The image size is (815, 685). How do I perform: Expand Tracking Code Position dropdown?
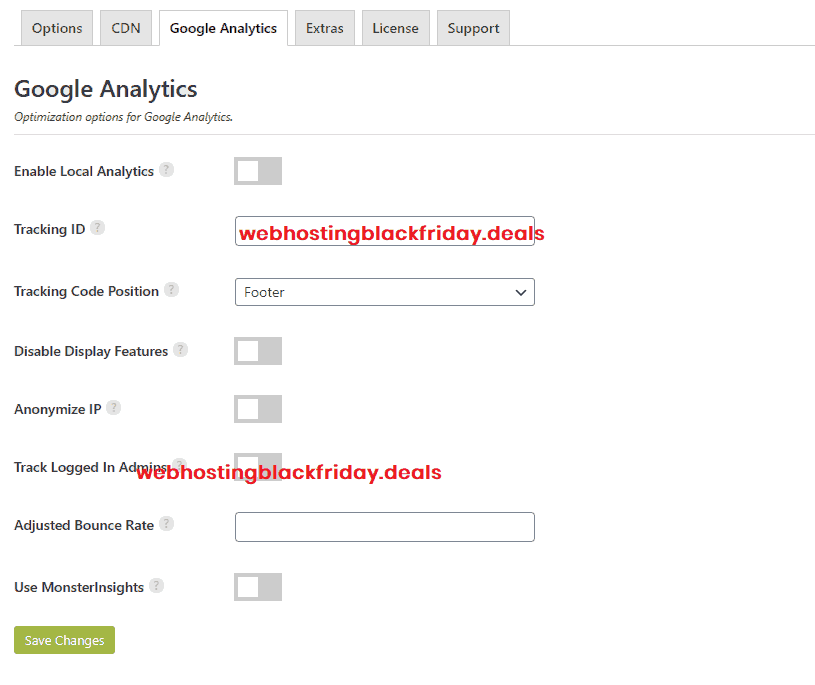click(x=385, y=292)
